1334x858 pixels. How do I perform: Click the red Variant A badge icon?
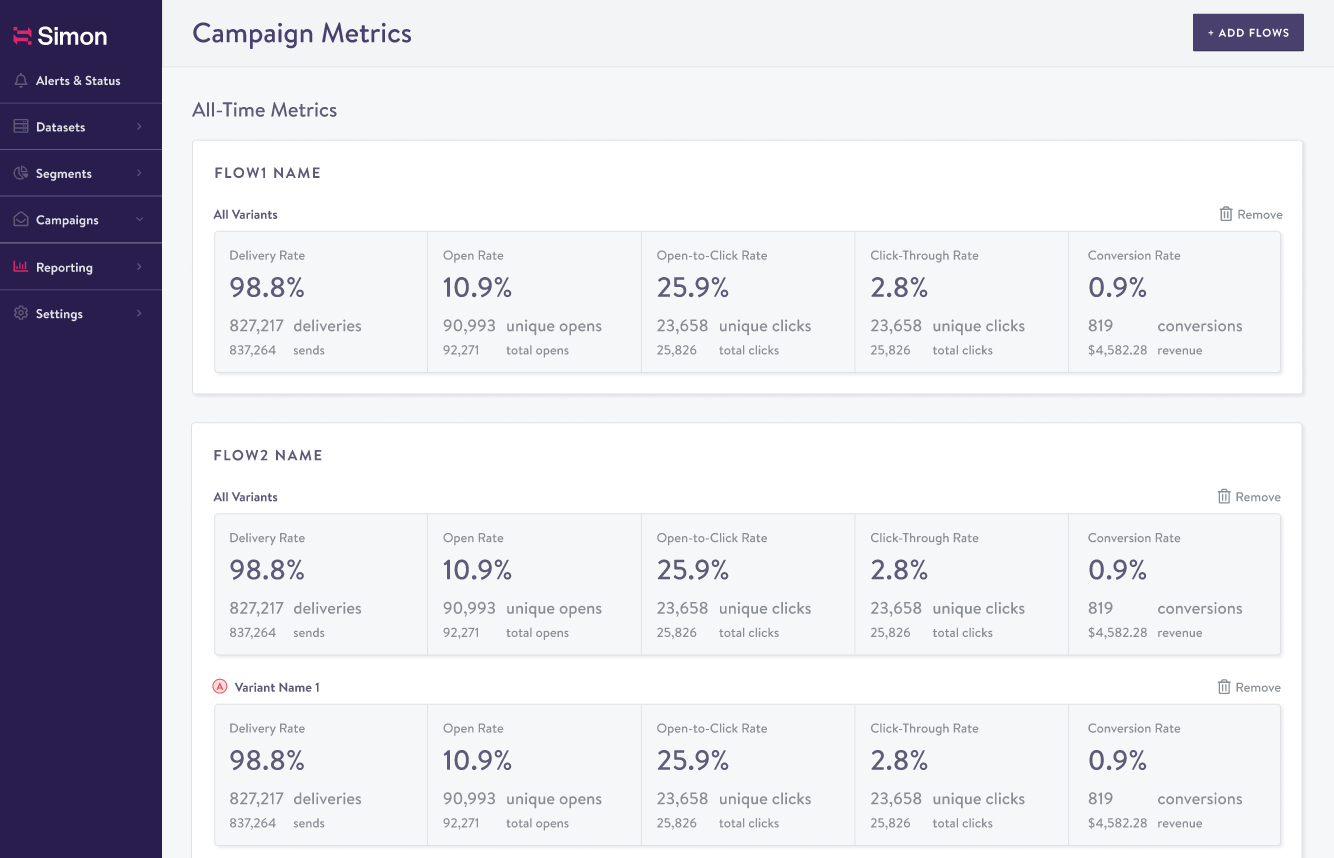pyautogui.click(x=220, y=687)
